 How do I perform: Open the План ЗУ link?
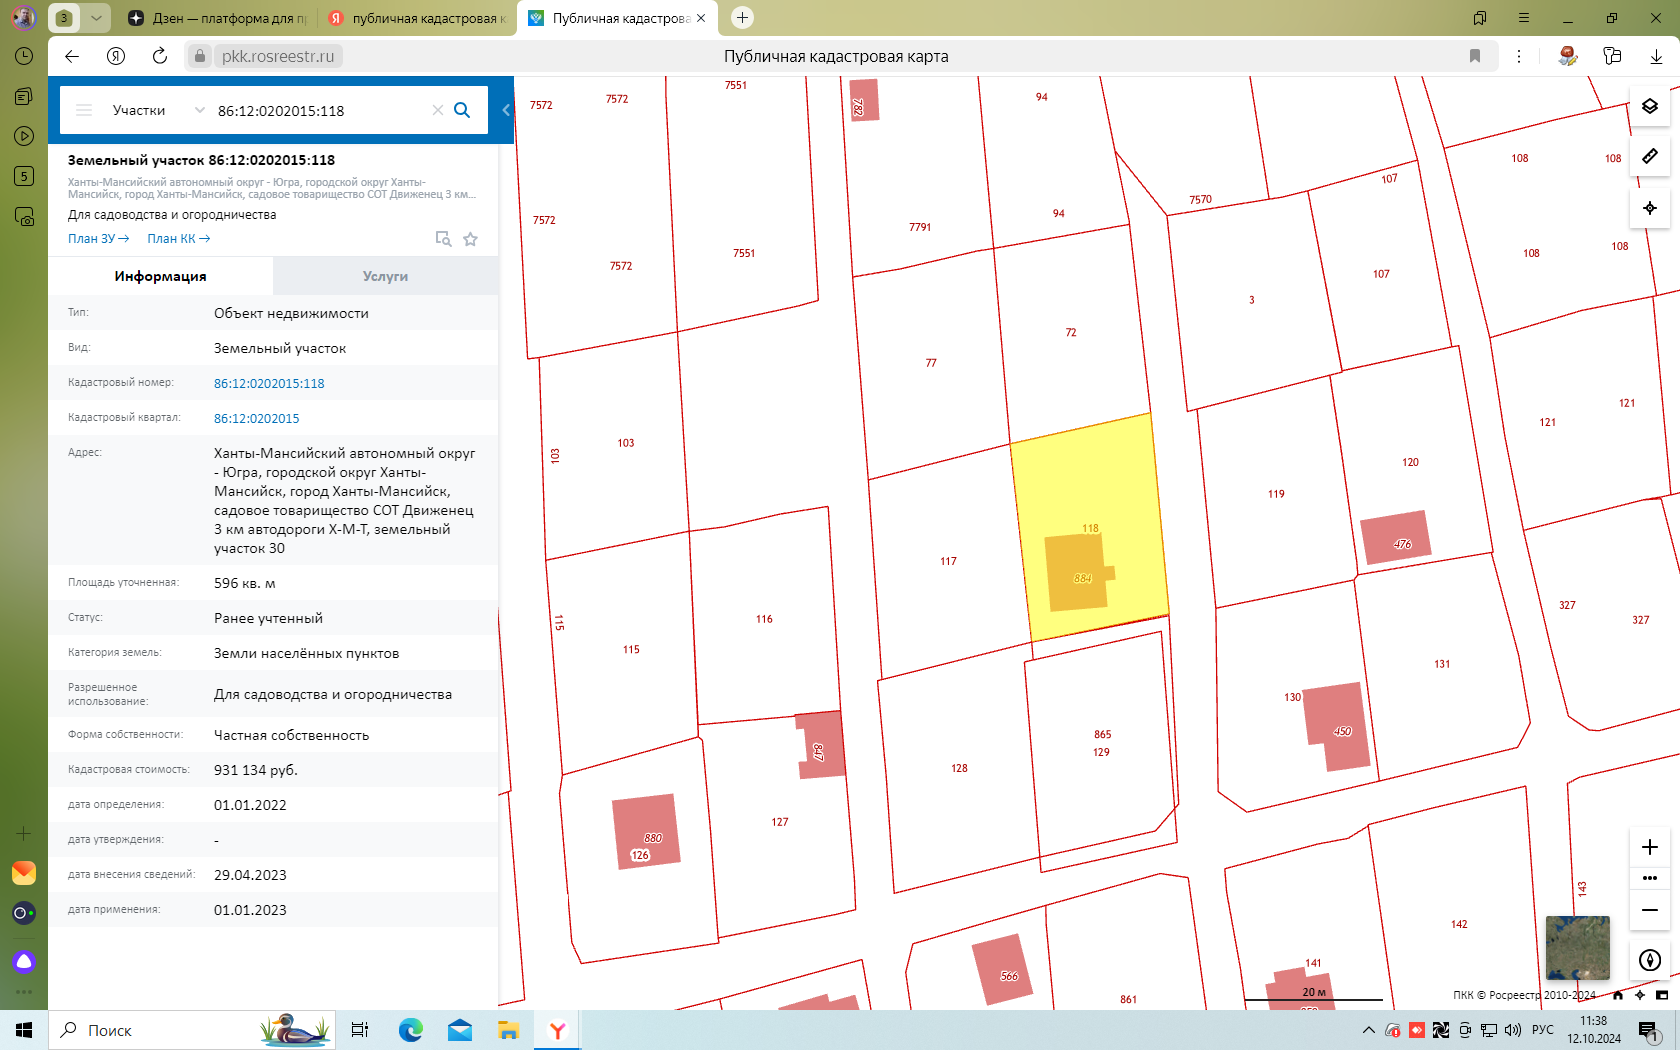tap(98, 239)
